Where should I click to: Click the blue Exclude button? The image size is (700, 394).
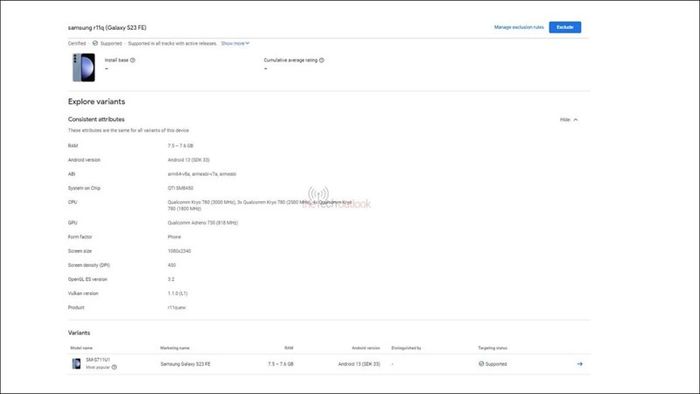(x=565, y=27)
